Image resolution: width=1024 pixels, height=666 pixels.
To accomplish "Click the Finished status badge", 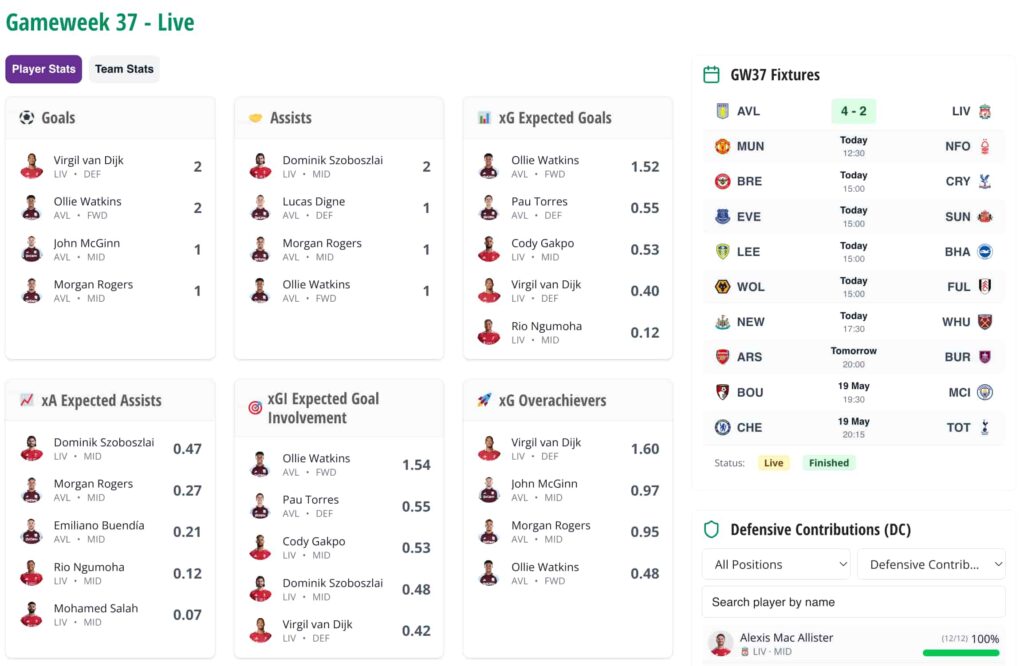I will click(829, 463).
